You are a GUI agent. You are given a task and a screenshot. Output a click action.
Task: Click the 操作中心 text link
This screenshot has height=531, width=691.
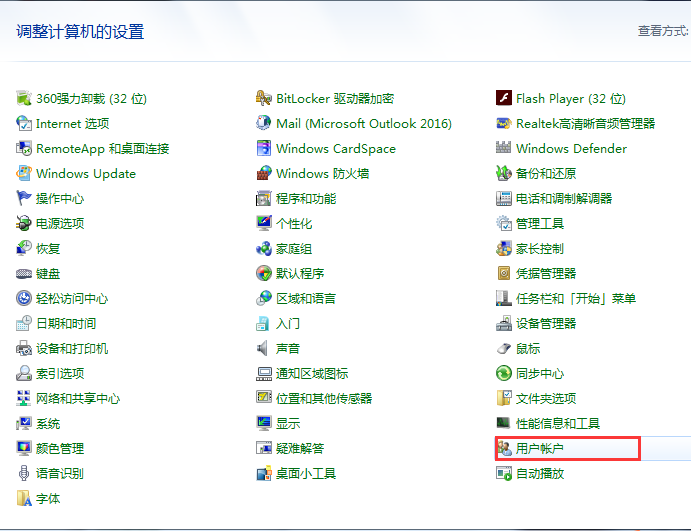(x=60, y=199)
